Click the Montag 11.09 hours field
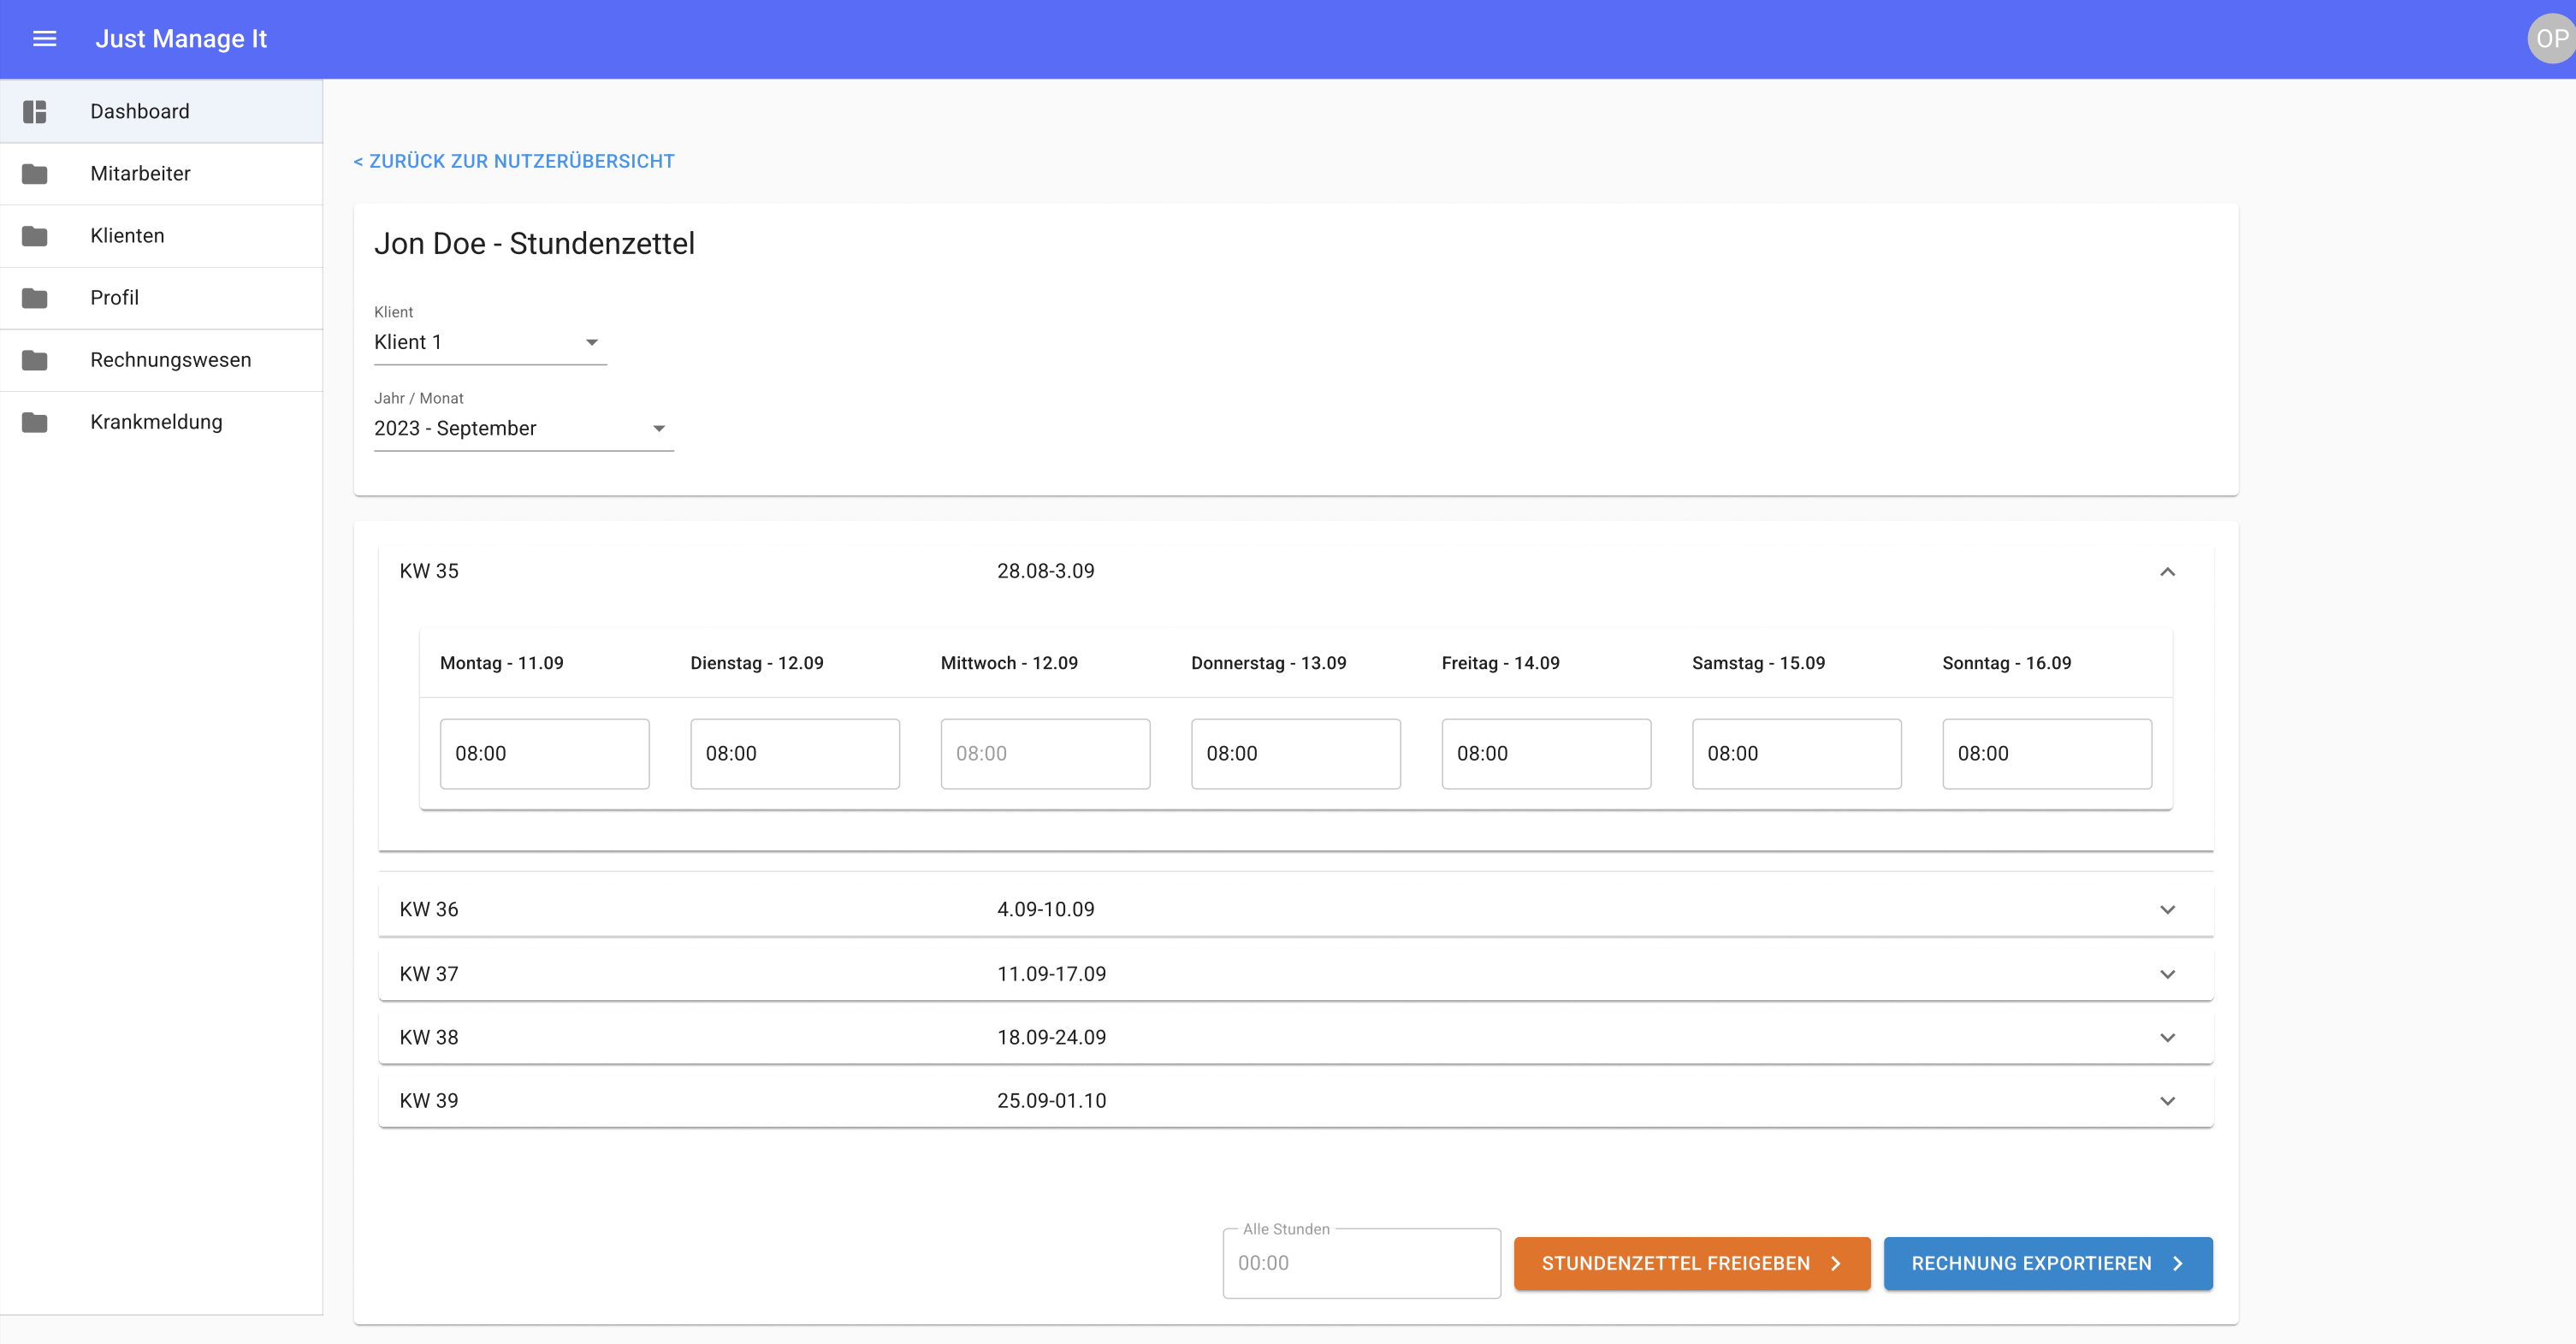This screenshot has height=1344, width=2576. click(x=544, y=753)
